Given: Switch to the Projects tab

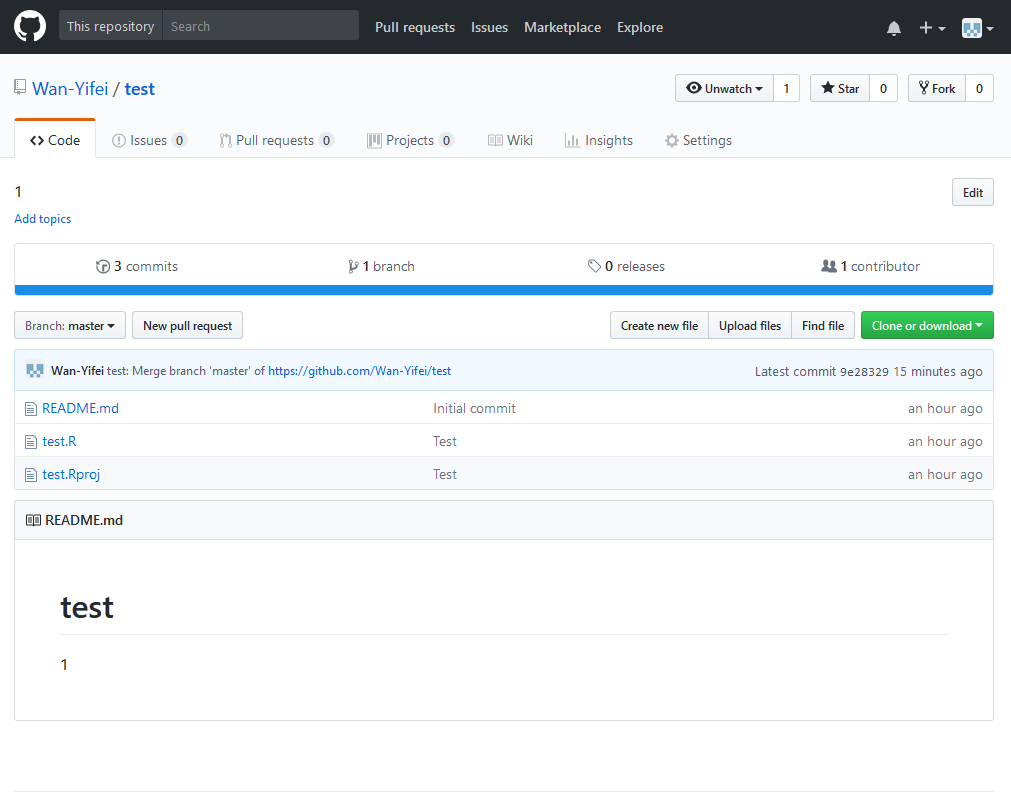Looking at the screenshot, I should click(411, 140).
